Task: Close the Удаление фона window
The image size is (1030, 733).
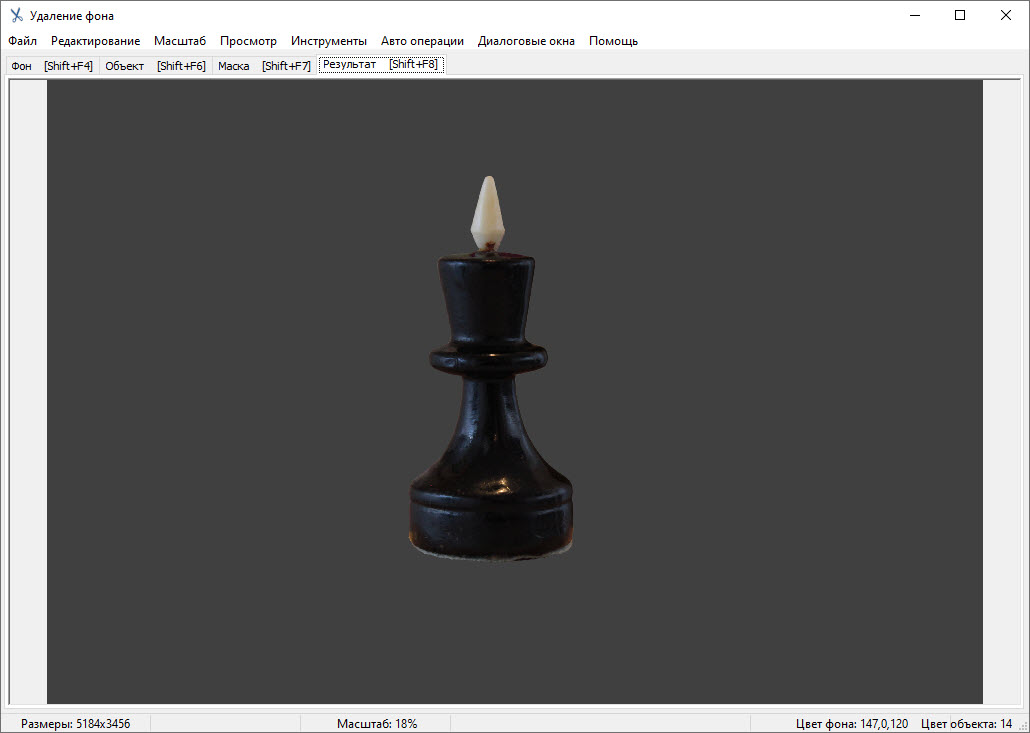Action: point(1006,15)
